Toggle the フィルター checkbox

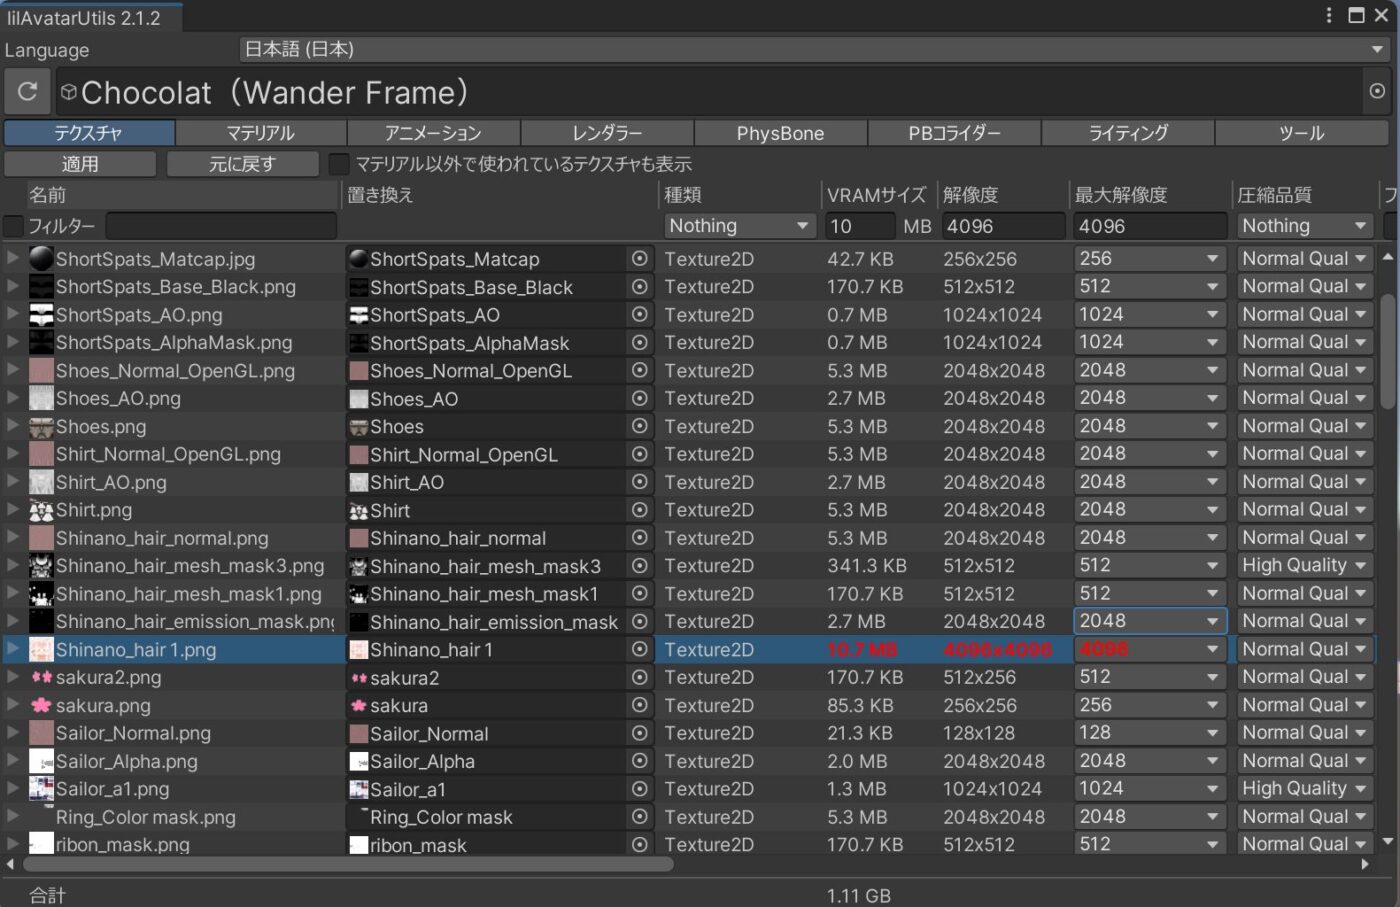tap(14, 227)
